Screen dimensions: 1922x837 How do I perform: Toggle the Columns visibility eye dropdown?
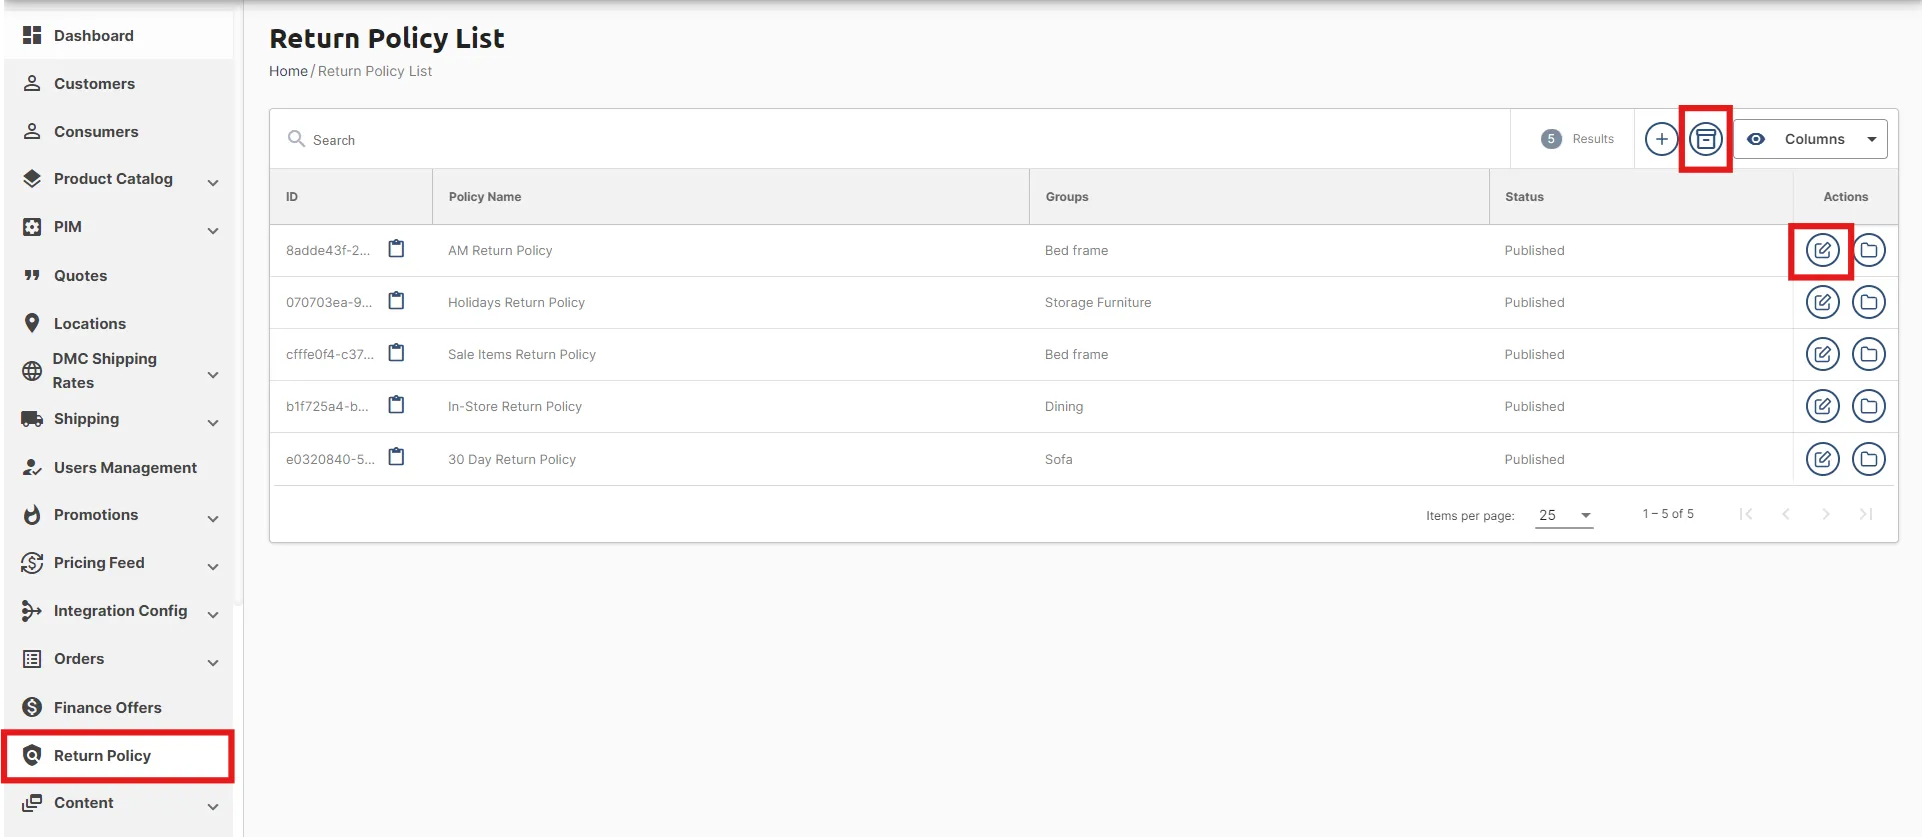tap(1811, 139)
